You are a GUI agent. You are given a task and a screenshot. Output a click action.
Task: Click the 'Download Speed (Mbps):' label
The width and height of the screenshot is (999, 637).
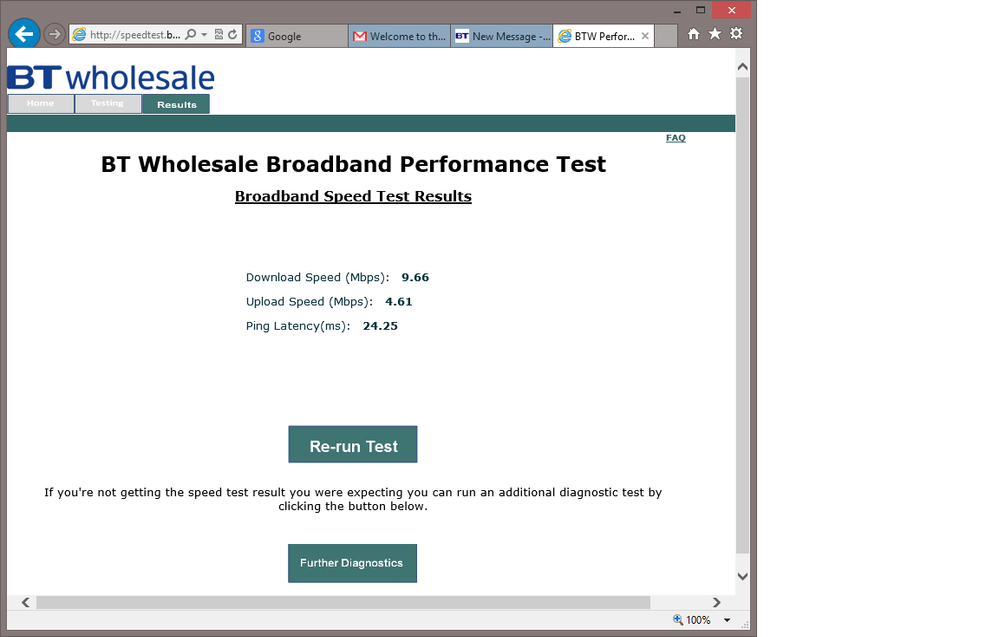pos(317,278)
